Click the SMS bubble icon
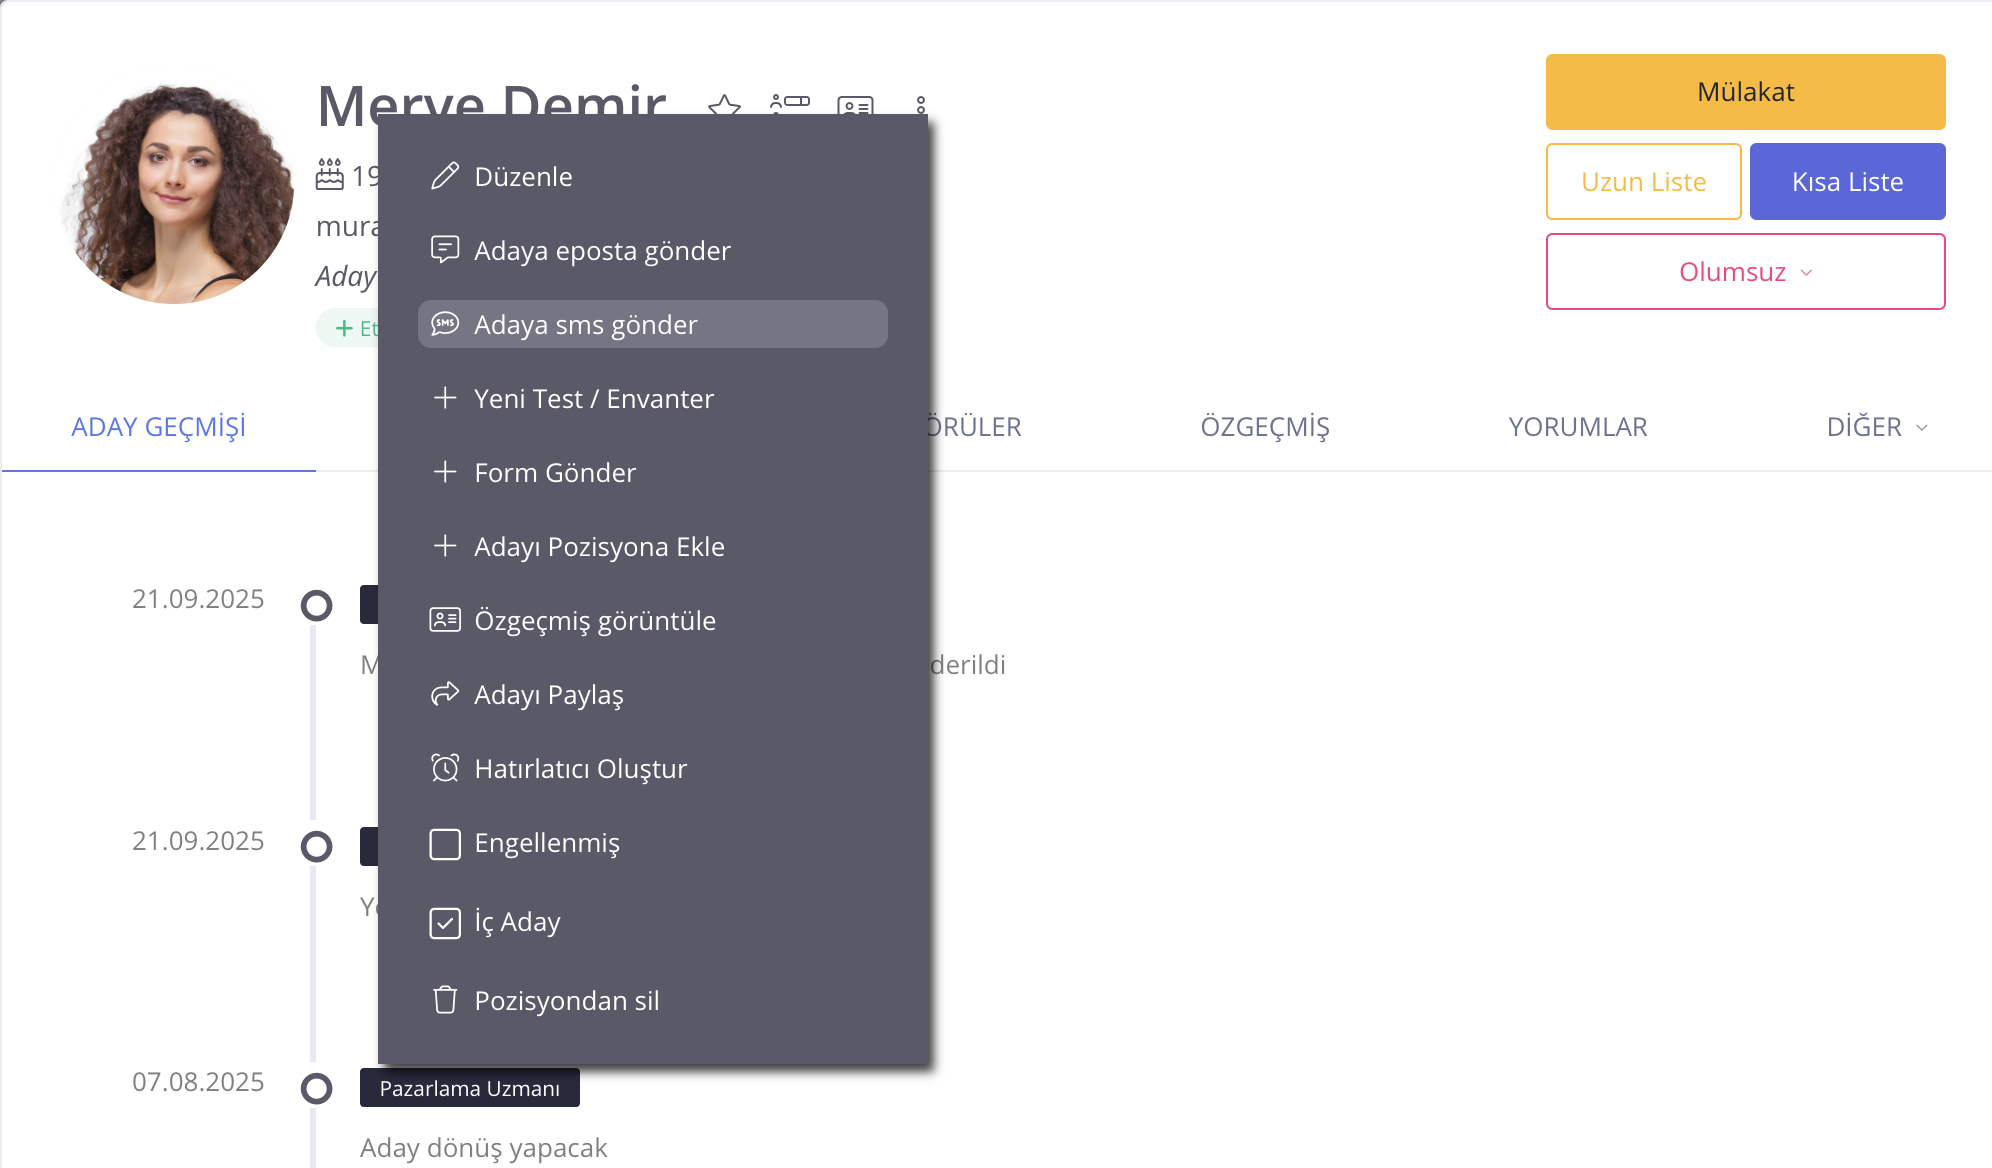This screenshot has width=1992, height=1168. (x=445, y=324)
